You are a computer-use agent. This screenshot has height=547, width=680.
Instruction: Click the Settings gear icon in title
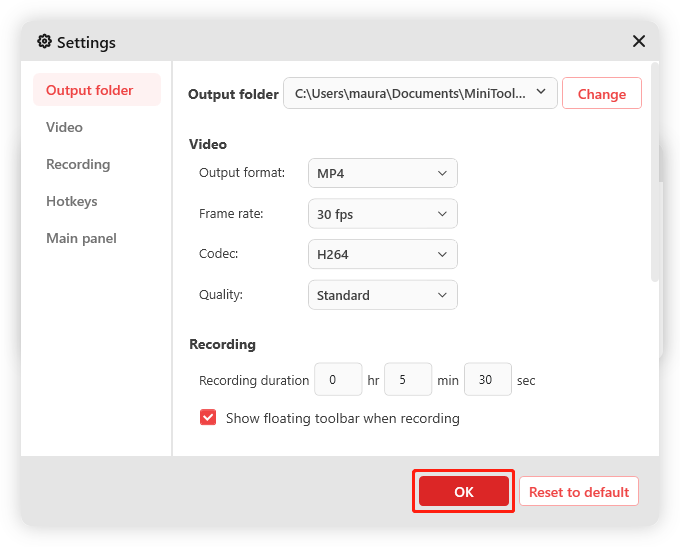coord(44,42)
